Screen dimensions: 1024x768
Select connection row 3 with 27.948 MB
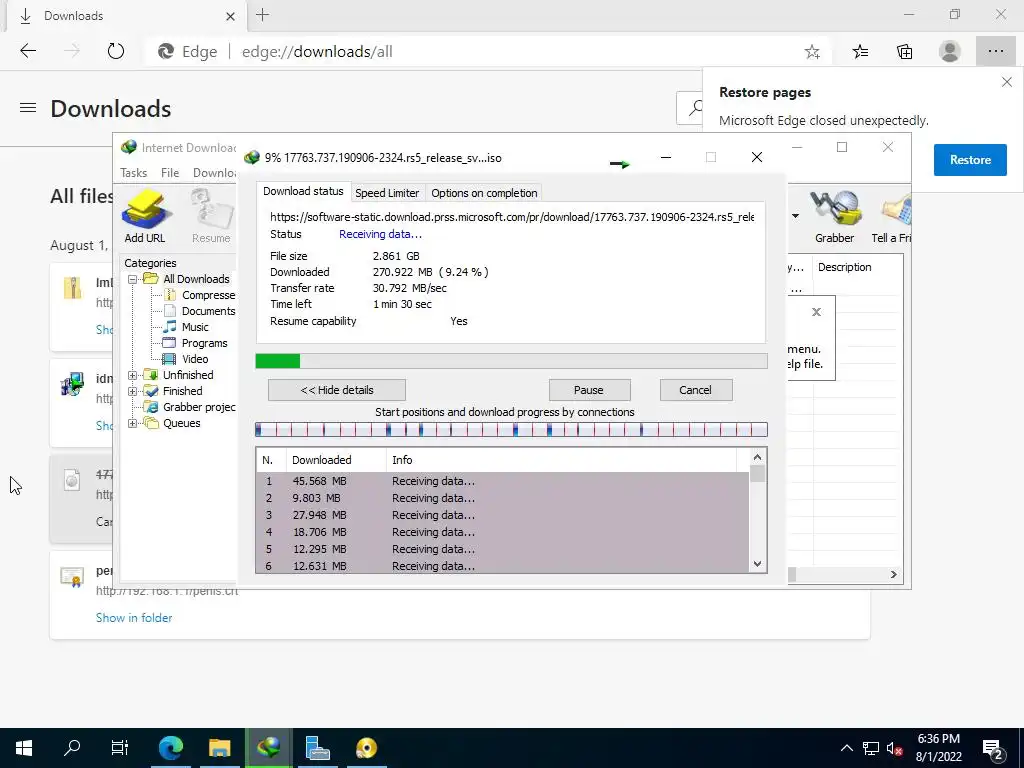[502, 515]
